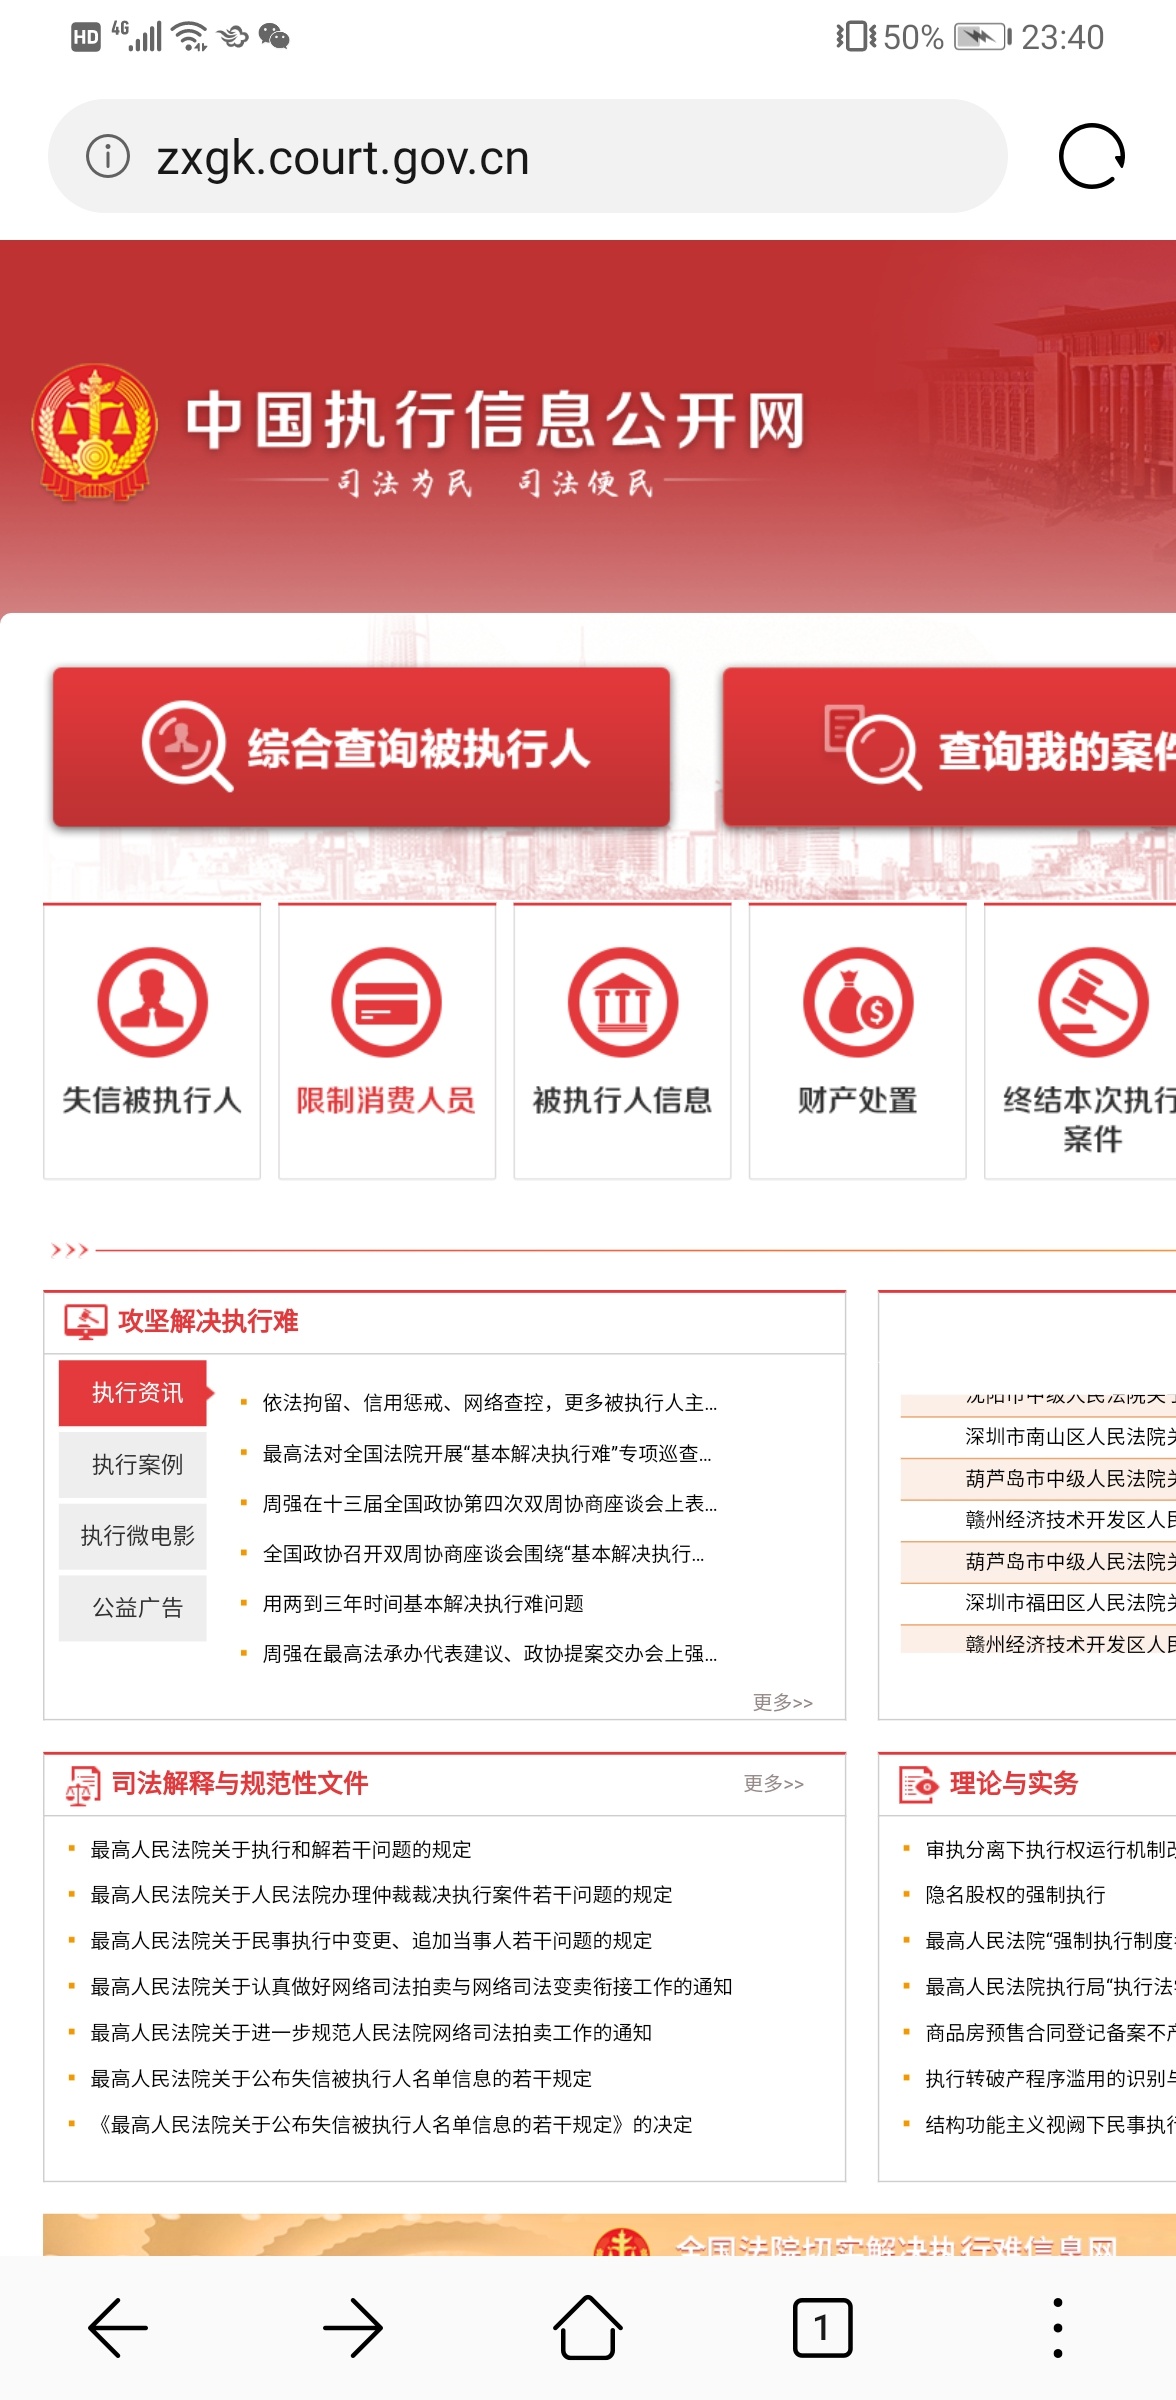Open 关于人民法院办理仲裁裁决执行案件若干问题的规定
The image size is (1176, 2400).
click(x=381, y=1894)
